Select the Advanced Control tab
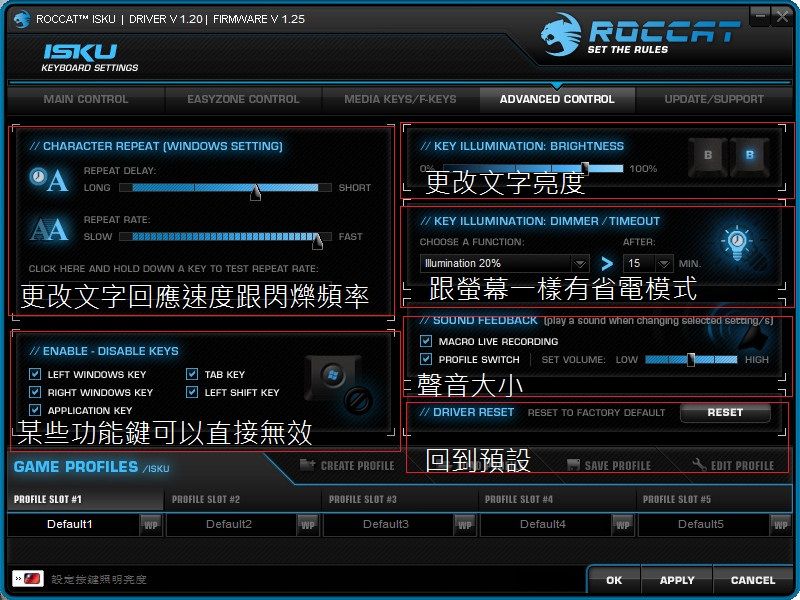Image resolution: width=800 pixels, height=600 pixels. [557, 99]
